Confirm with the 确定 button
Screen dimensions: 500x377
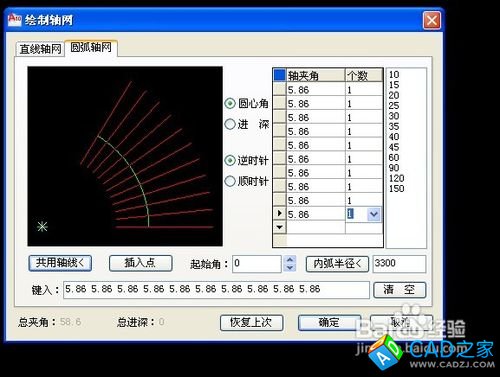click(x=329, y=323)
